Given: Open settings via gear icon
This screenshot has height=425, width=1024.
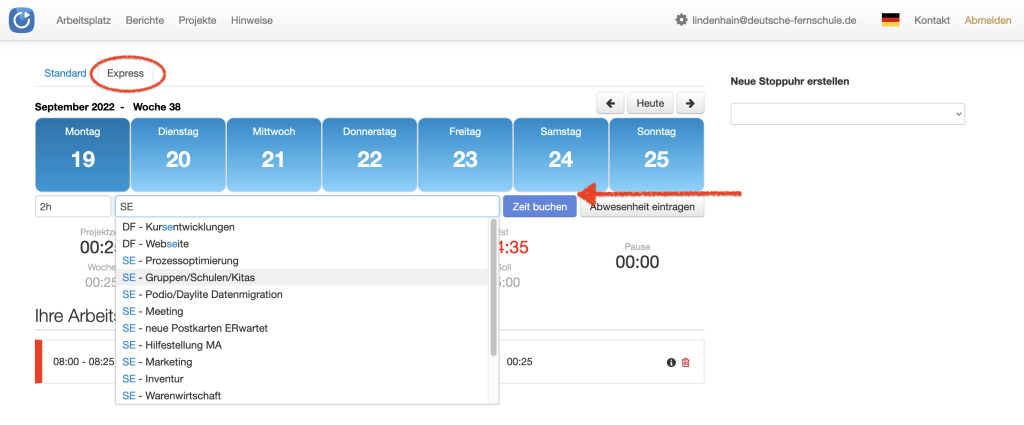Looking at the screenshot, I should [681, 20].
